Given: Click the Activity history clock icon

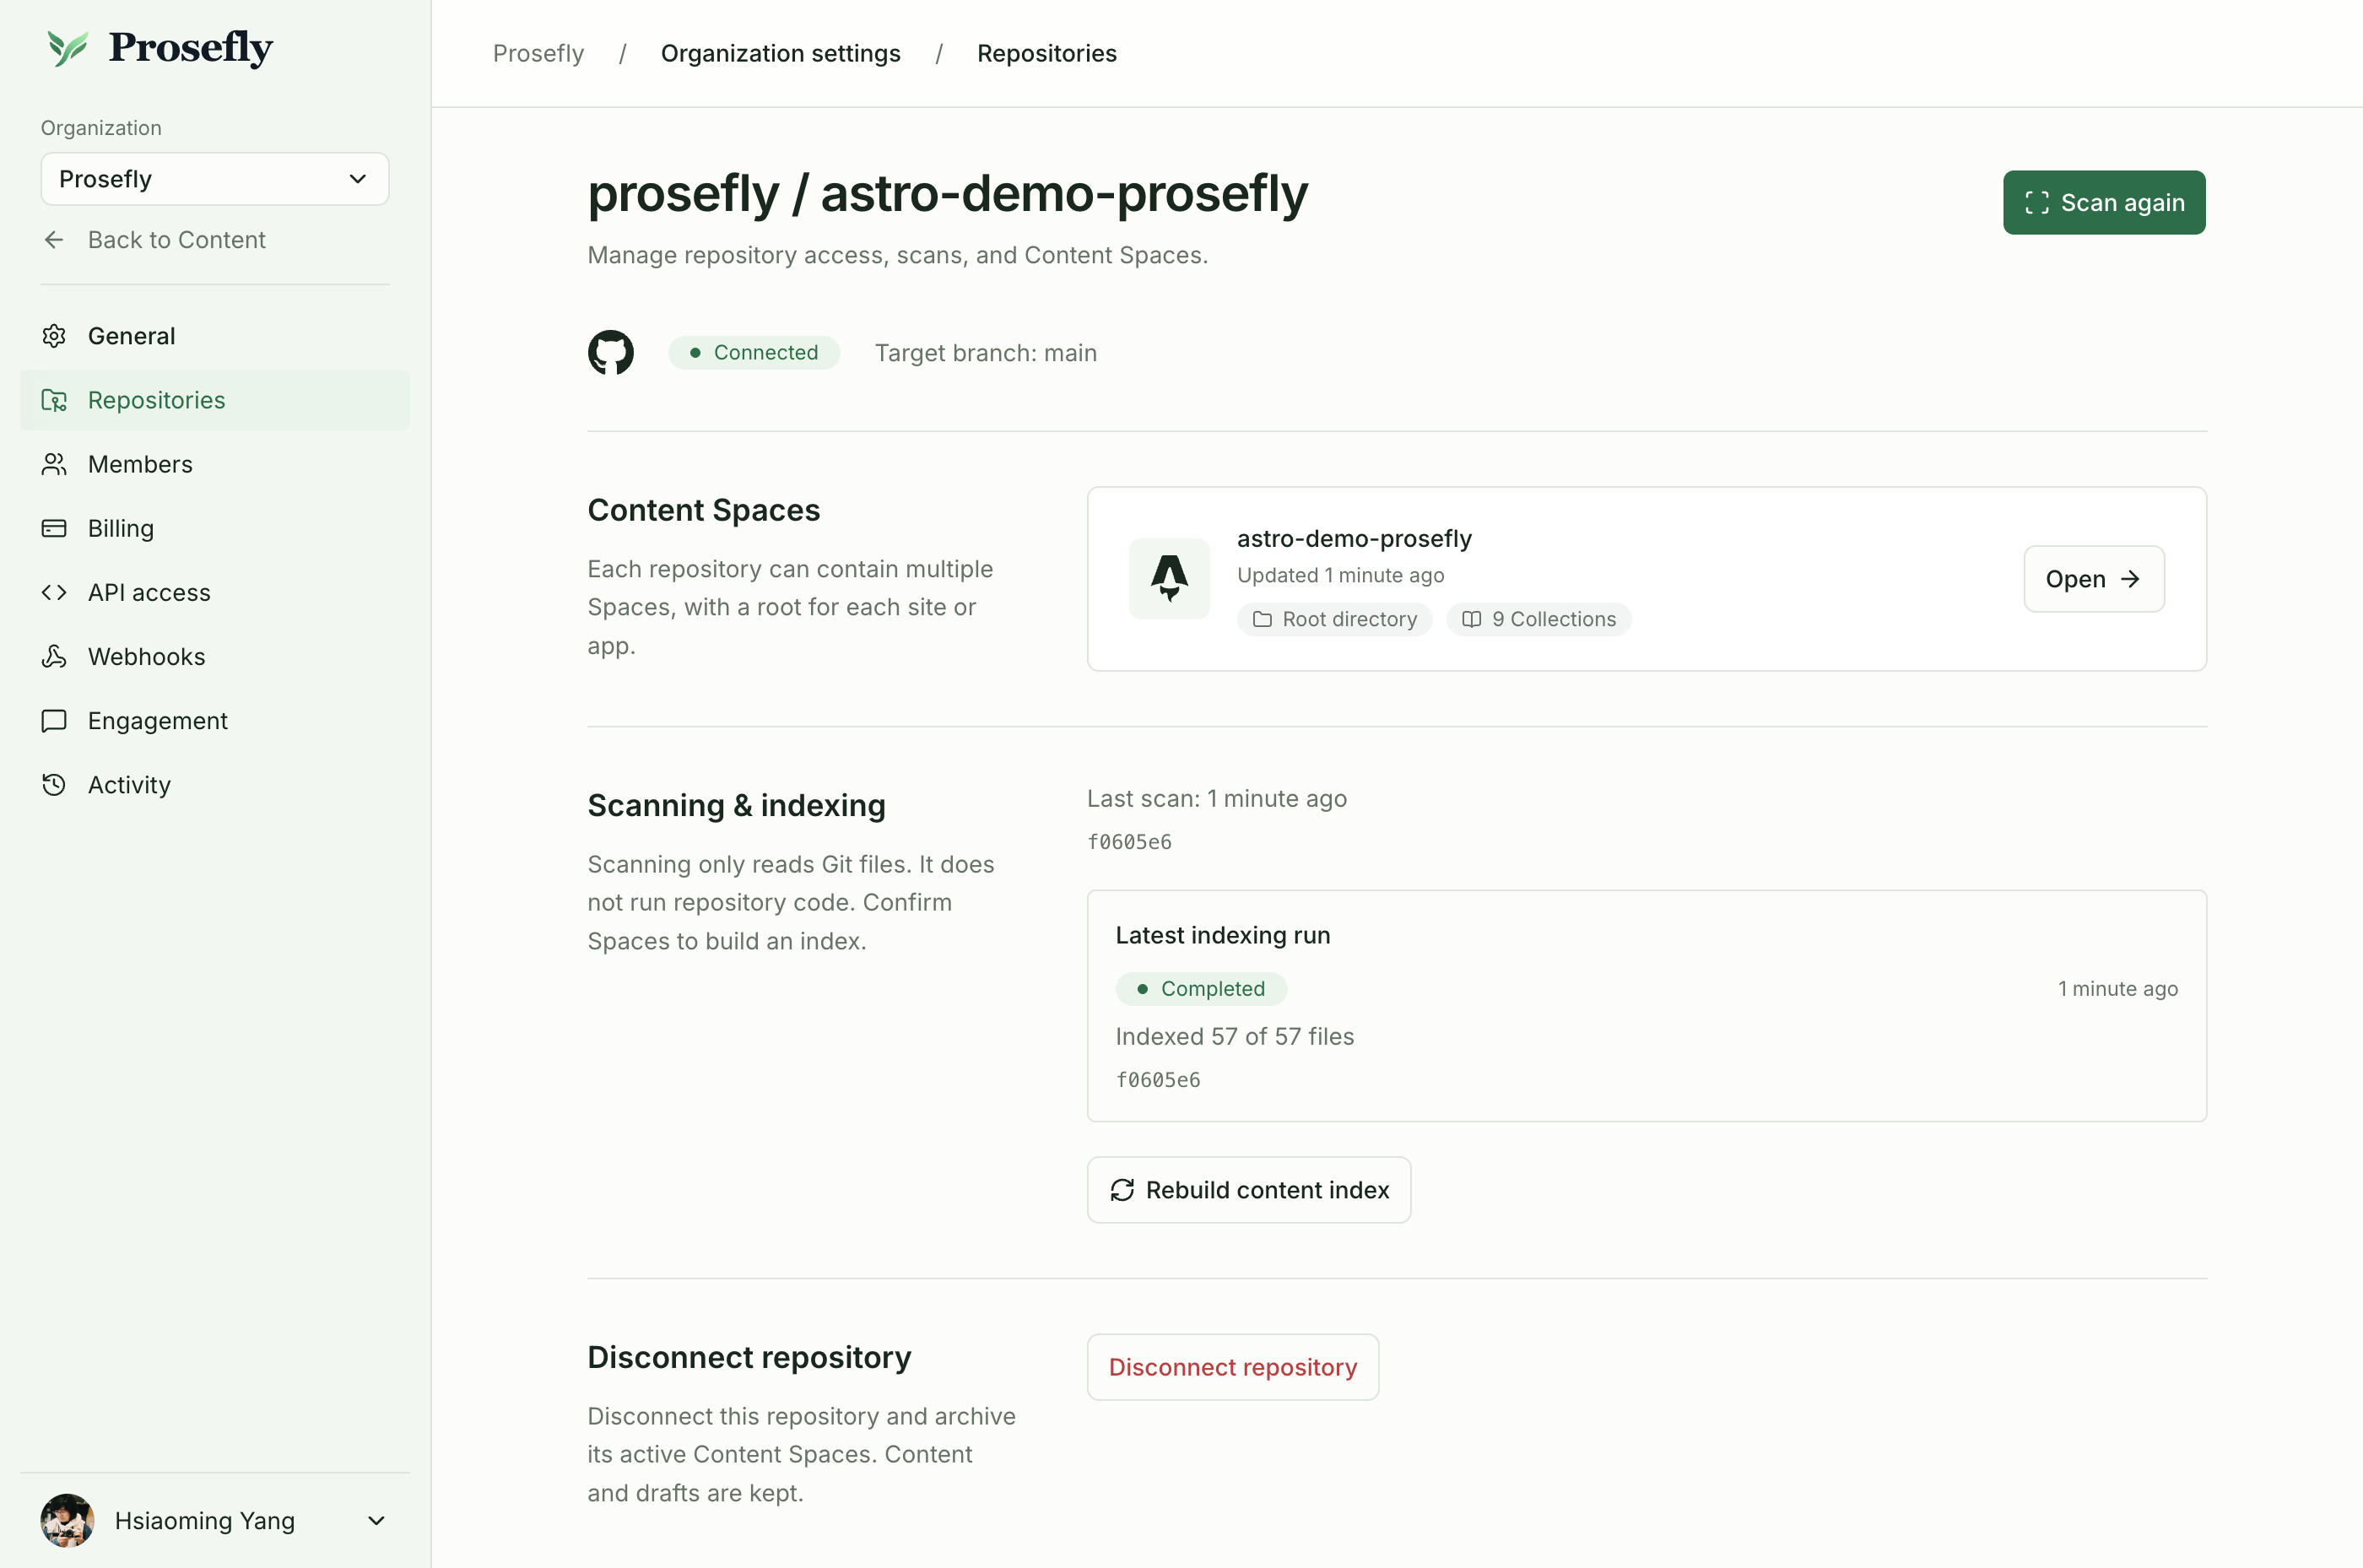Looking at the screenshot, I should click(x=54, y=784).
